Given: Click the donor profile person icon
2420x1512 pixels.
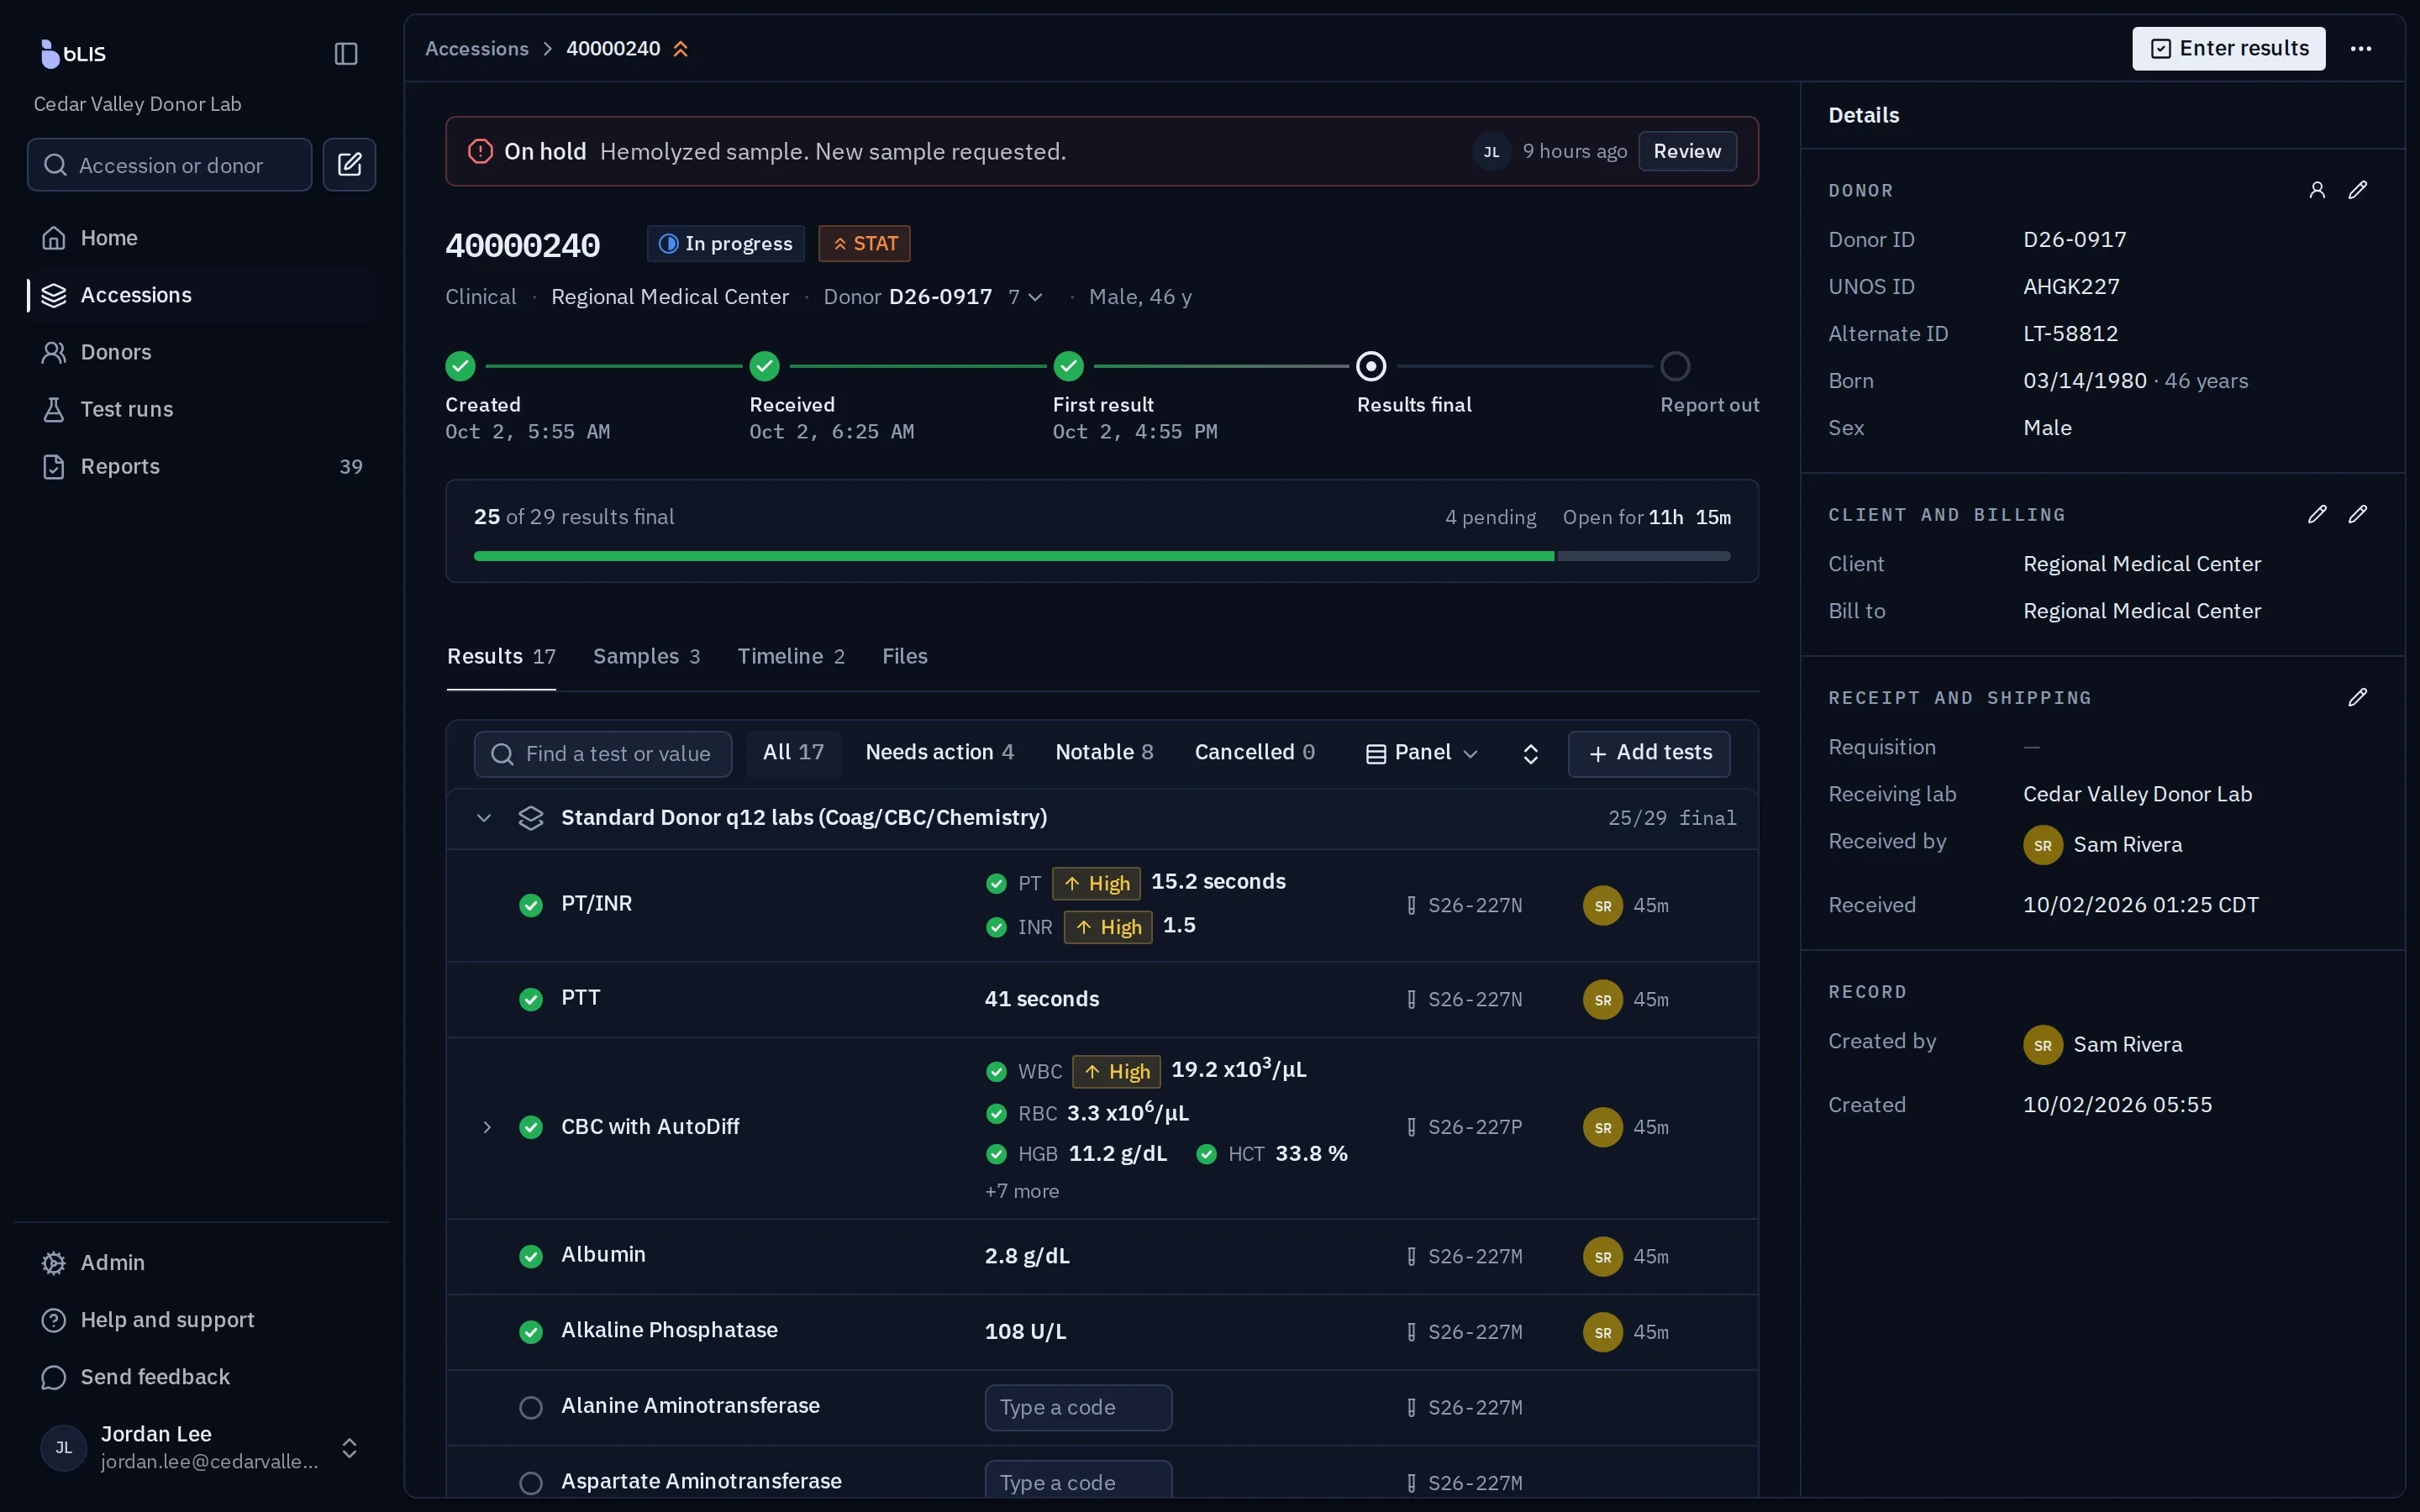Looking at the screenshot, I should tap(2316, 190).
